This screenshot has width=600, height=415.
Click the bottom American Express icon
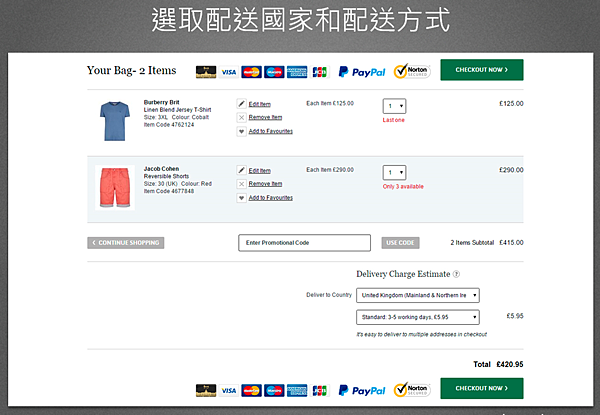click(297, 391)
